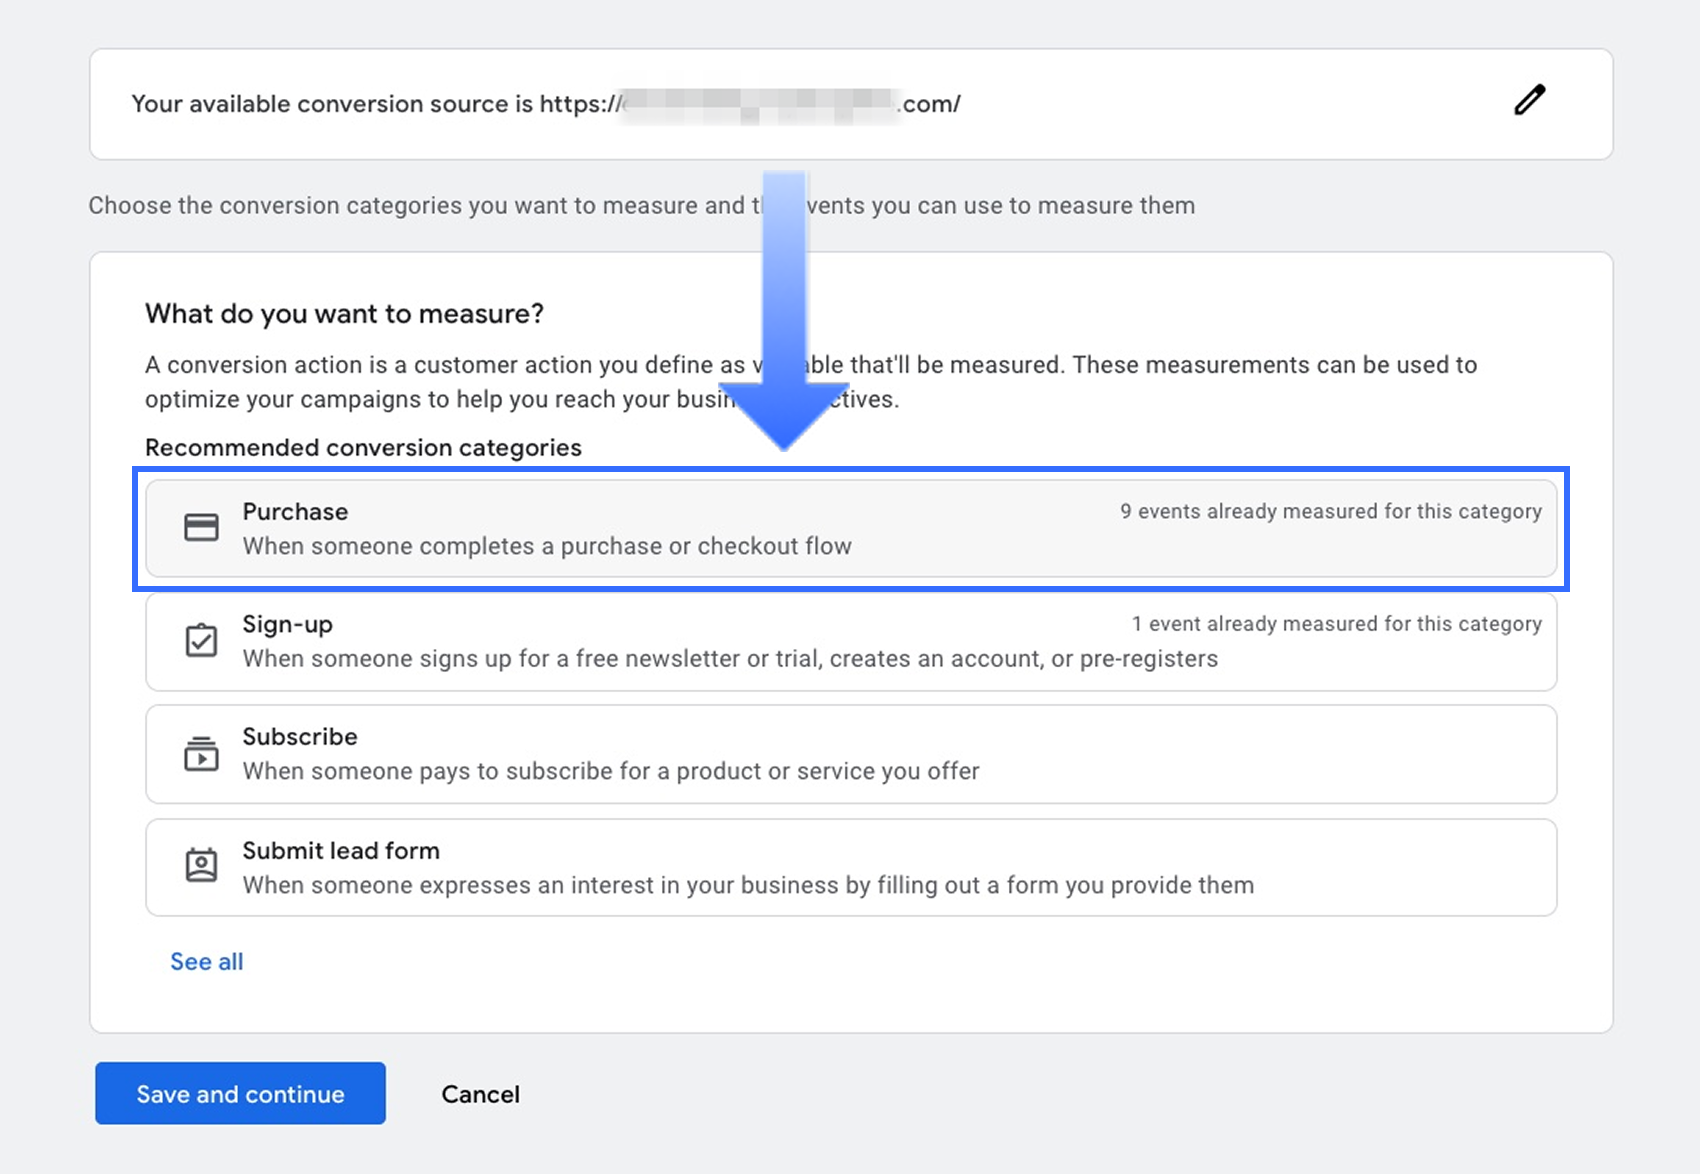Click the Sign-up description about free newsletter
Screen dimensions: 1700x1174
(x=730, y=659)
